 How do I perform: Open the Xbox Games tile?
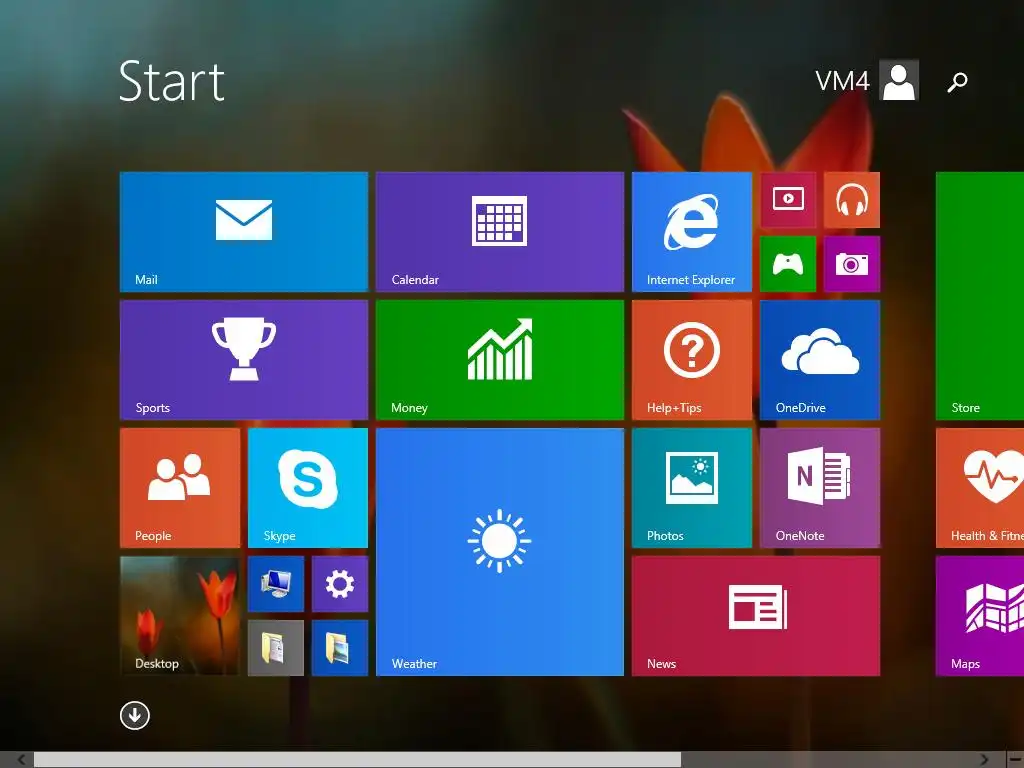tap(788, 264)
